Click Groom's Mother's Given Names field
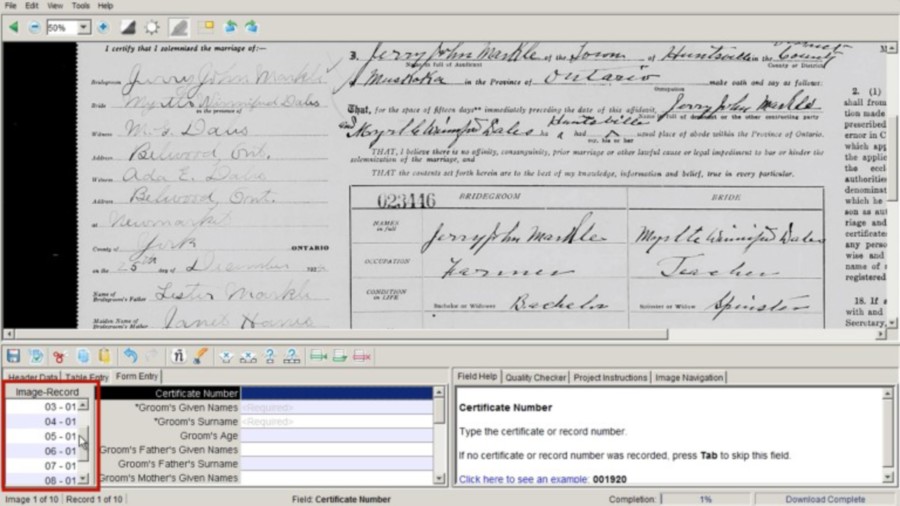This screenshot has height=506, width=900. pyautogui.click(x=336, y=477)
